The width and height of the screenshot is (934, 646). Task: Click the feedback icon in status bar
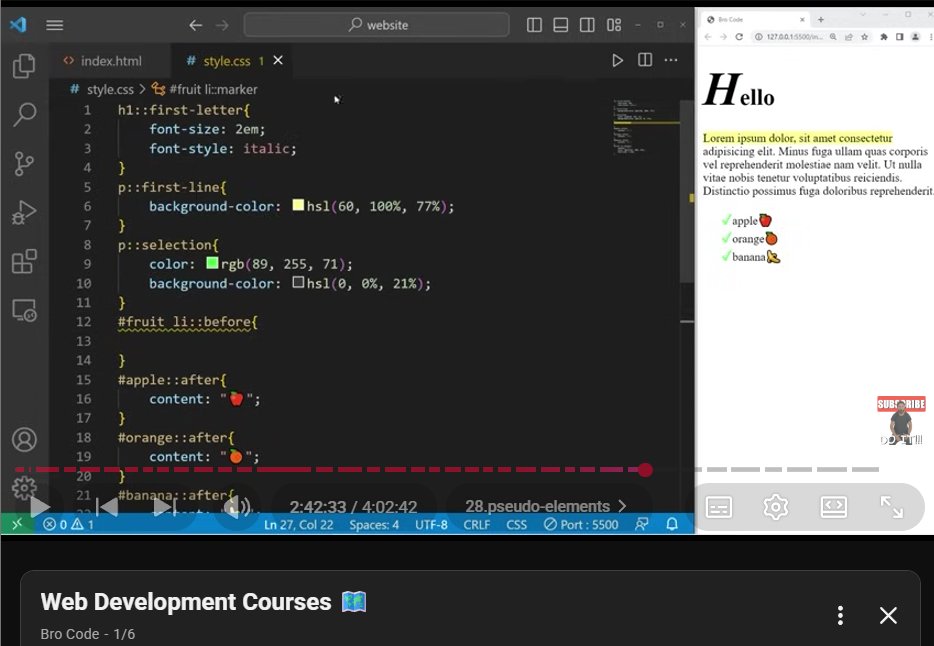click(642, 525)
